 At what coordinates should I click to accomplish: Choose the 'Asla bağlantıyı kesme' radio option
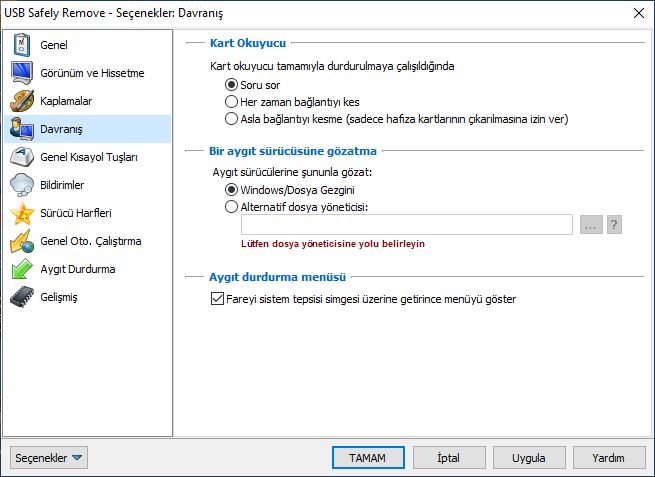[231, 119]
